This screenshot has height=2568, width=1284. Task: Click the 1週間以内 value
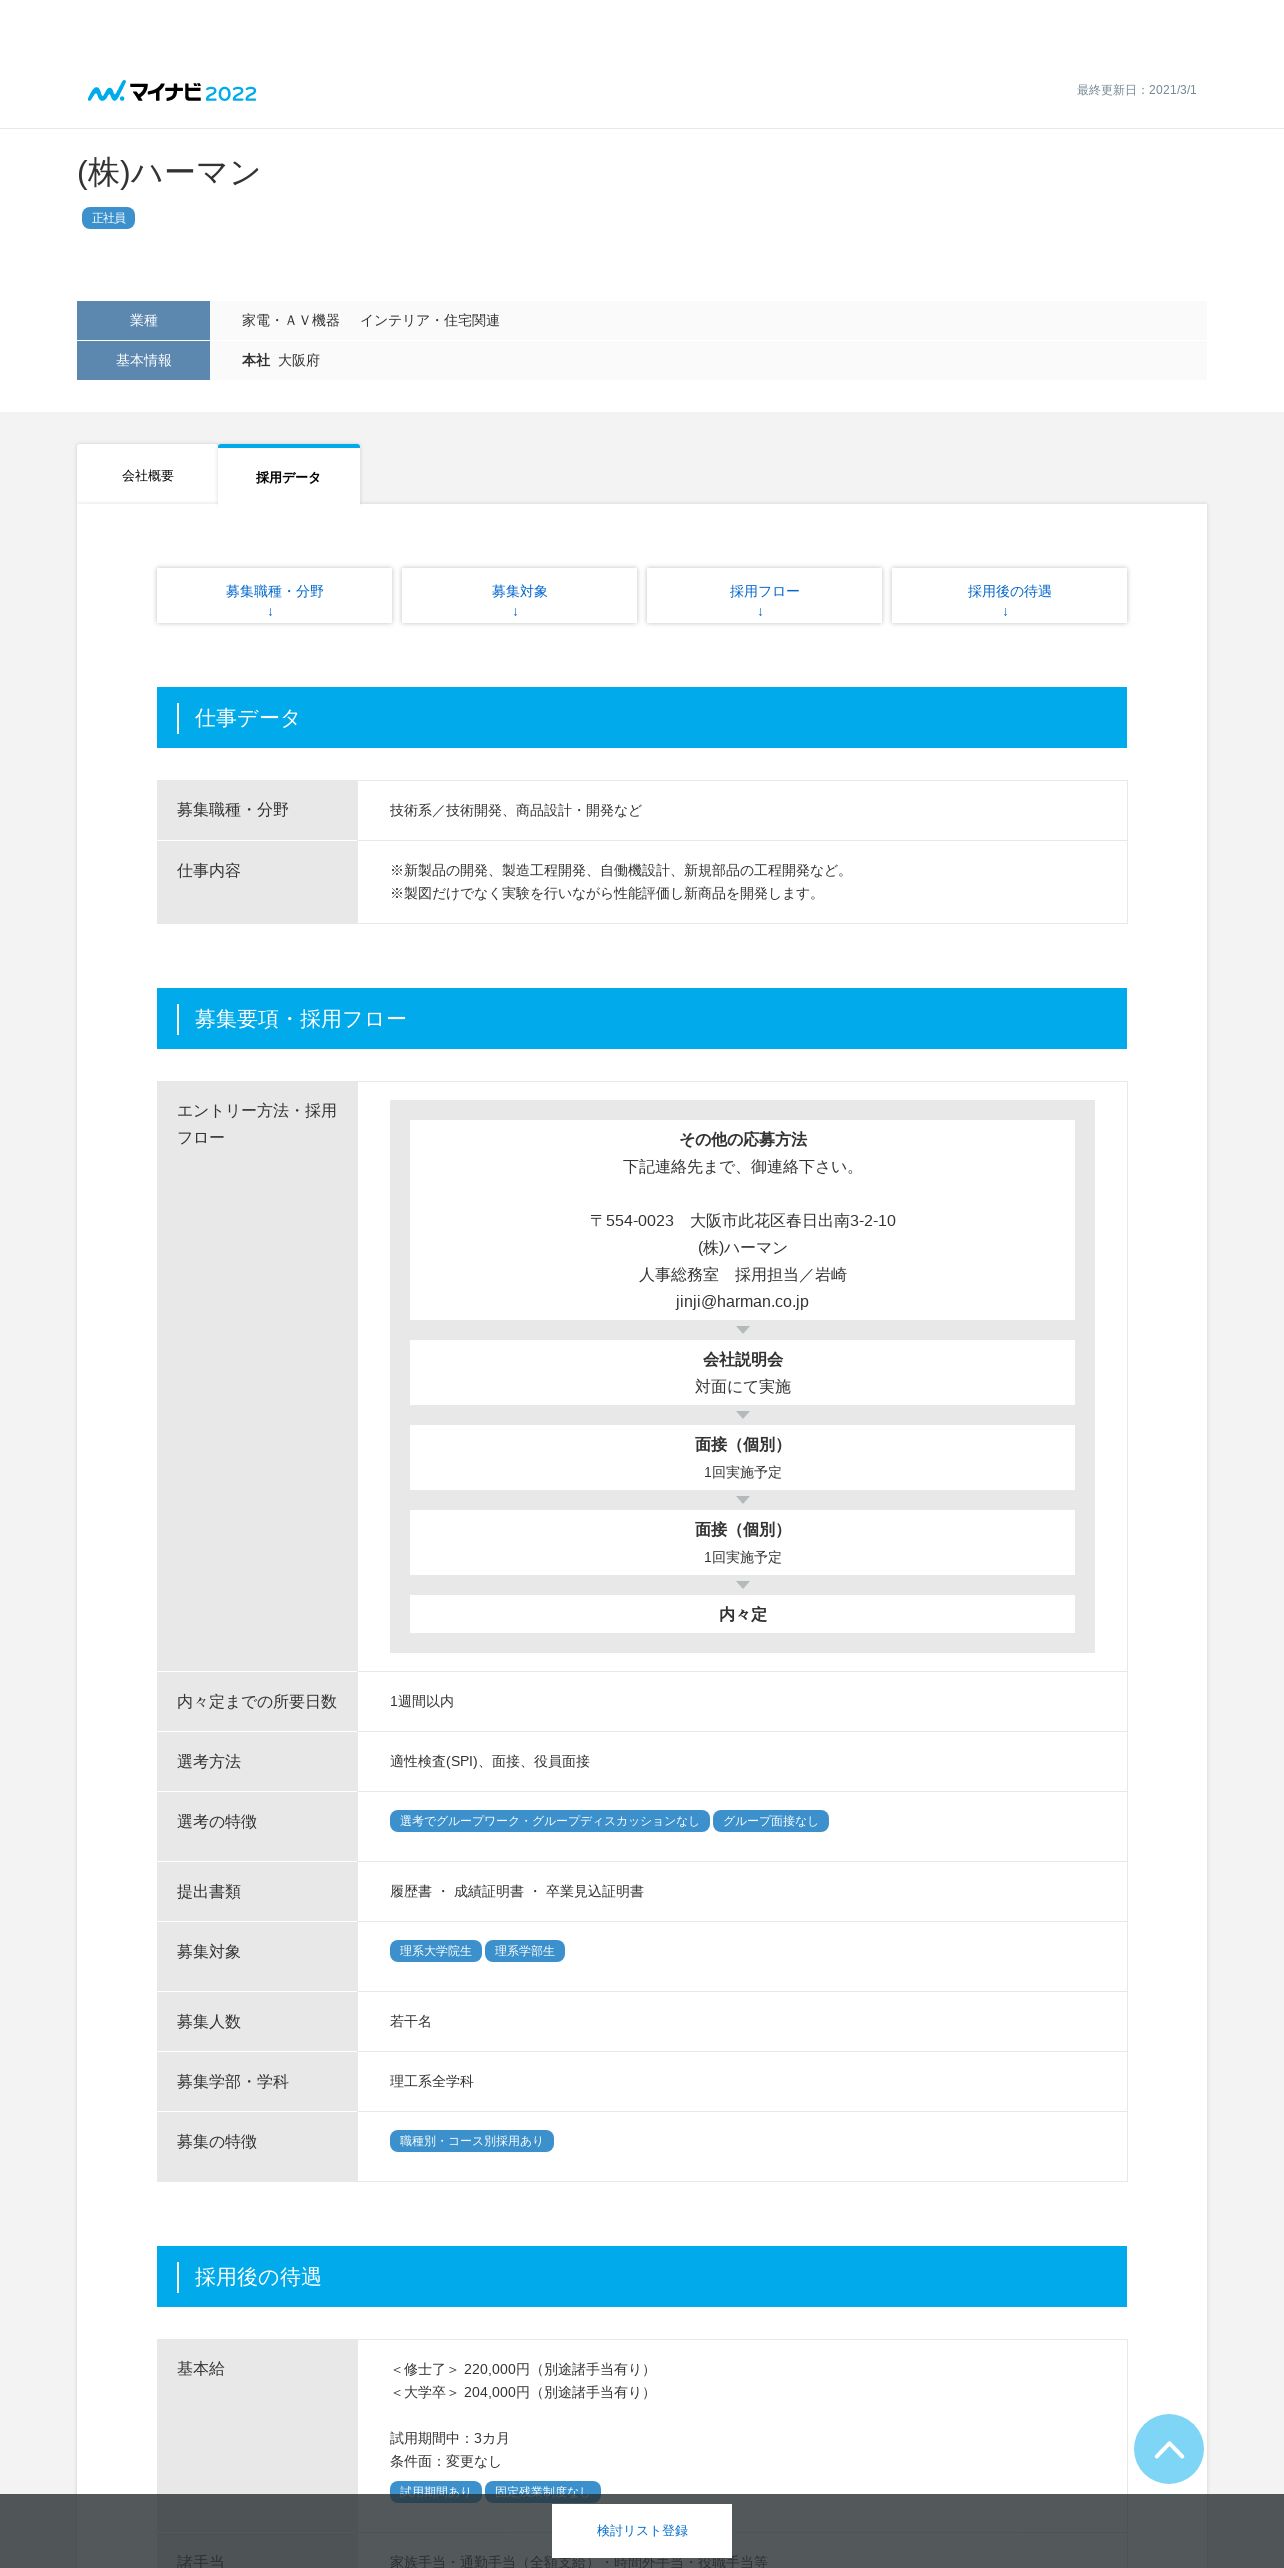[x=422, y=1701]
